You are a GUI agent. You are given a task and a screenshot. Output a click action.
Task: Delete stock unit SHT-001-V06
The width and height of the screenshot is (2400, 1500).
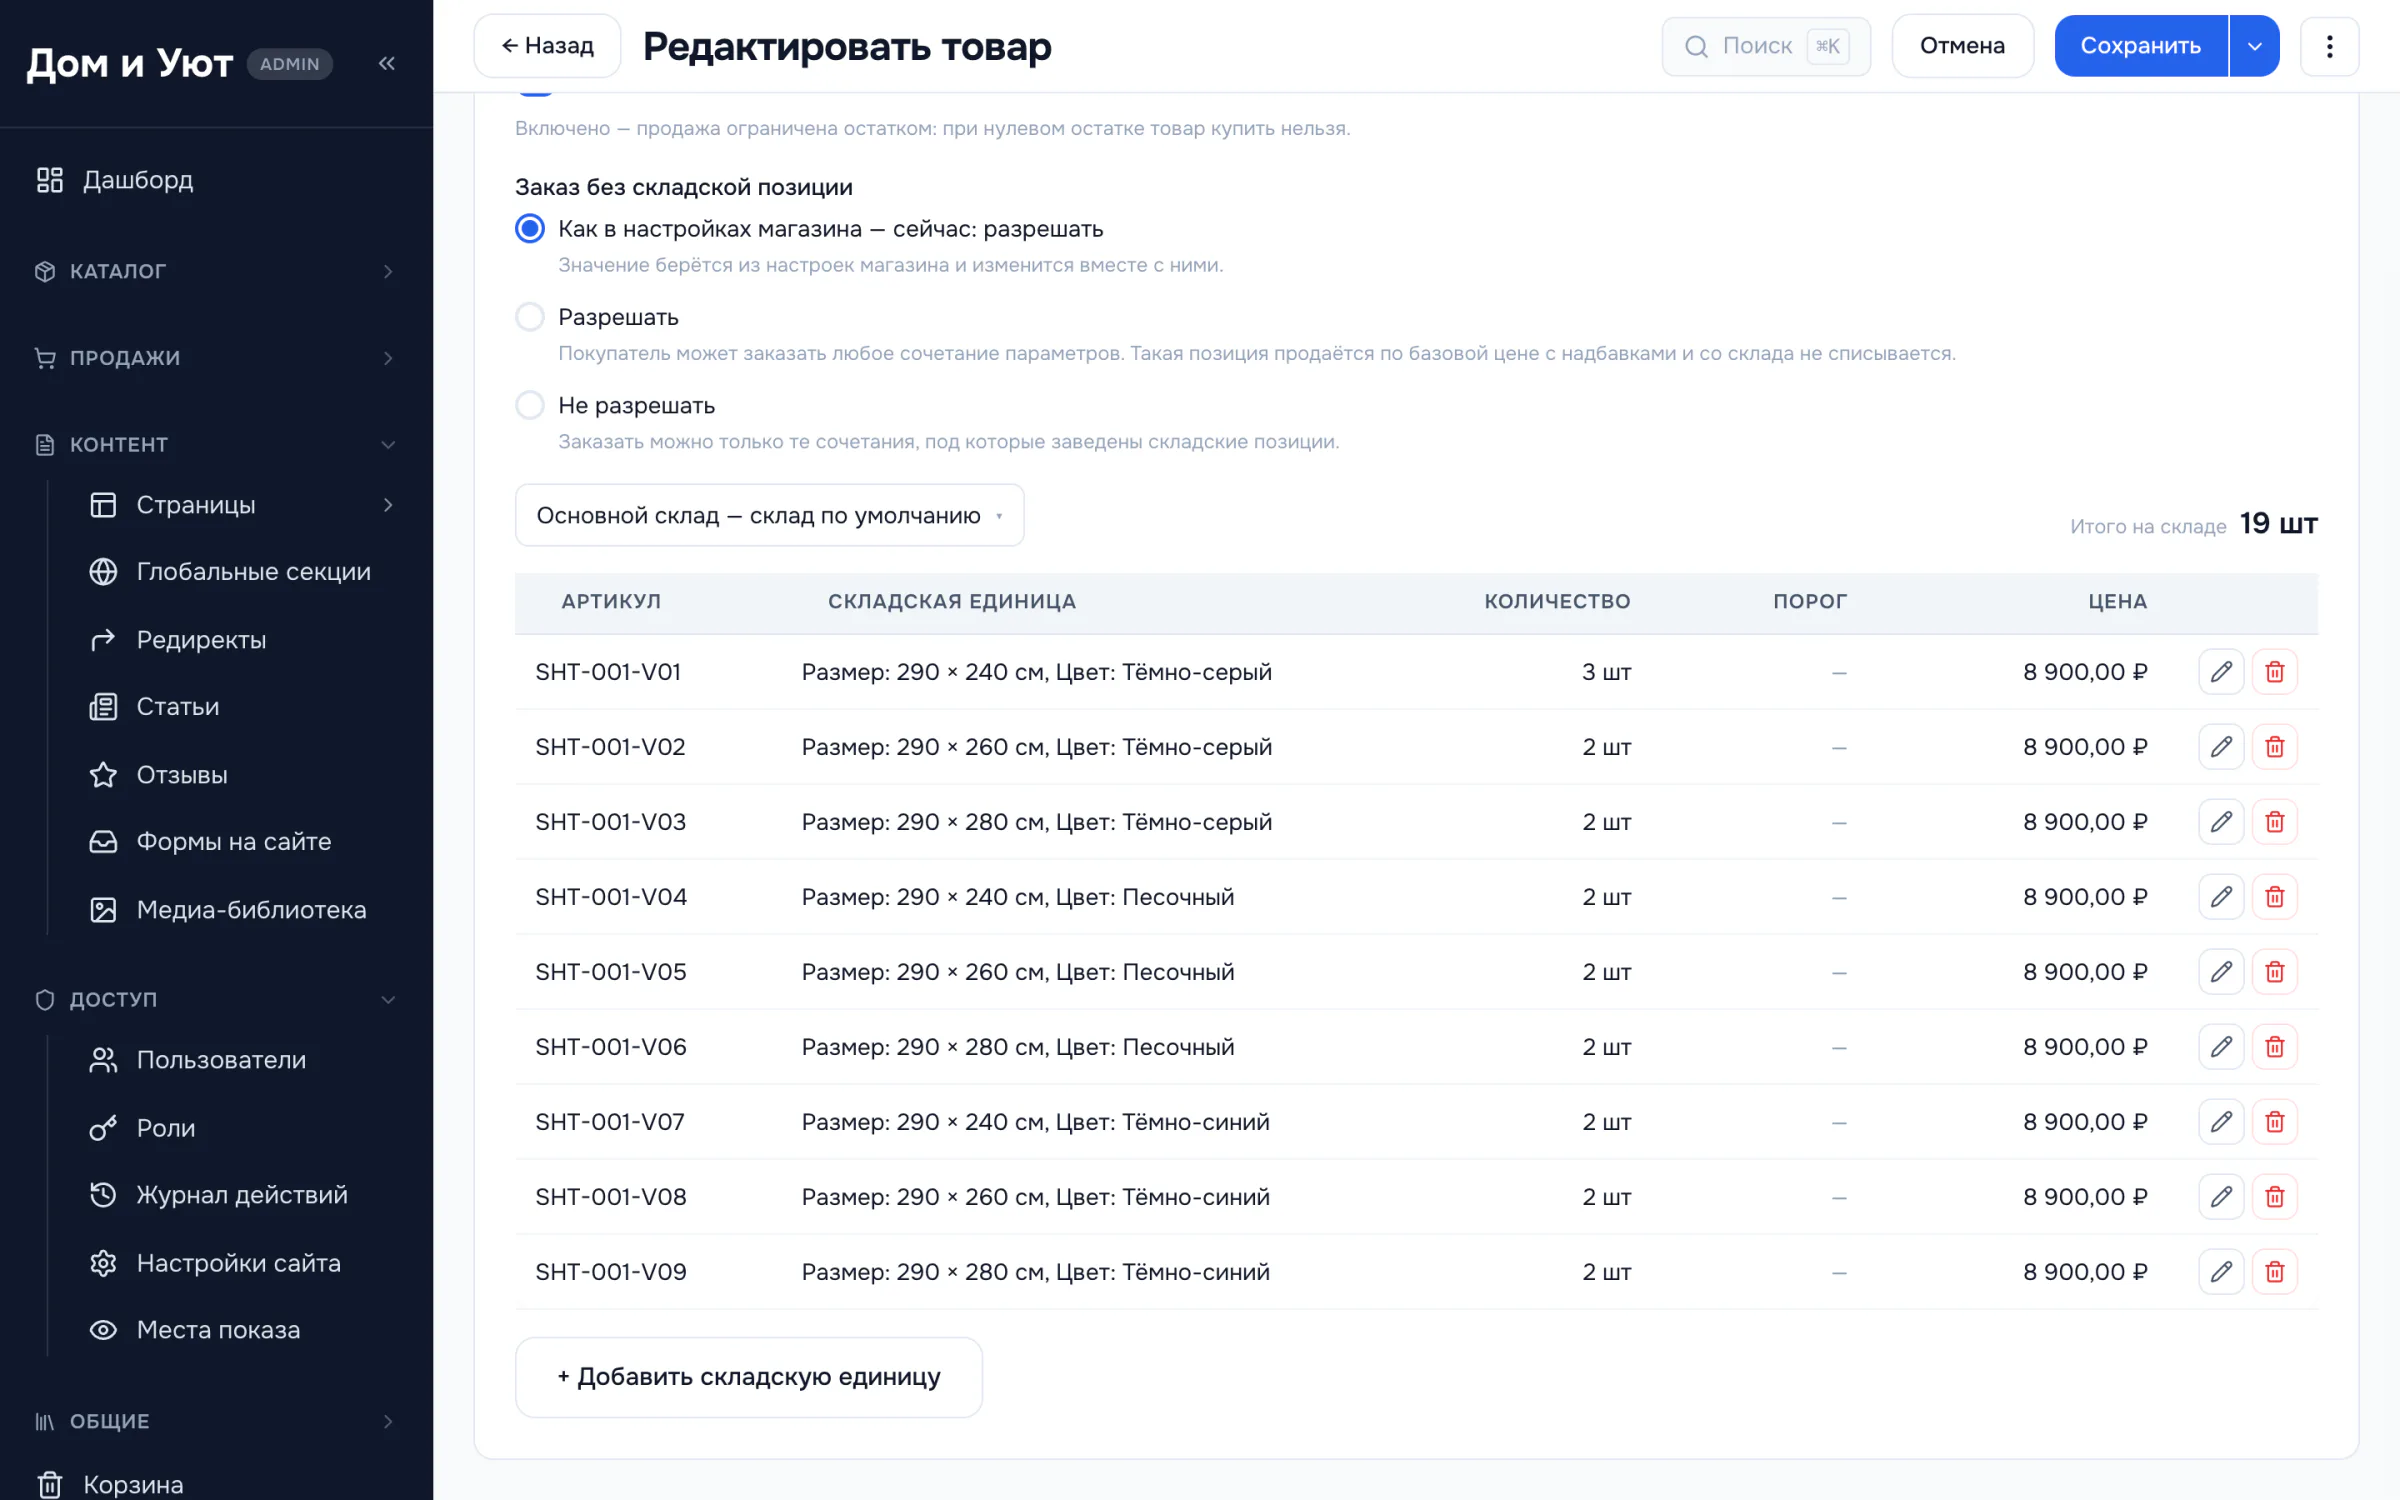2274,1047
